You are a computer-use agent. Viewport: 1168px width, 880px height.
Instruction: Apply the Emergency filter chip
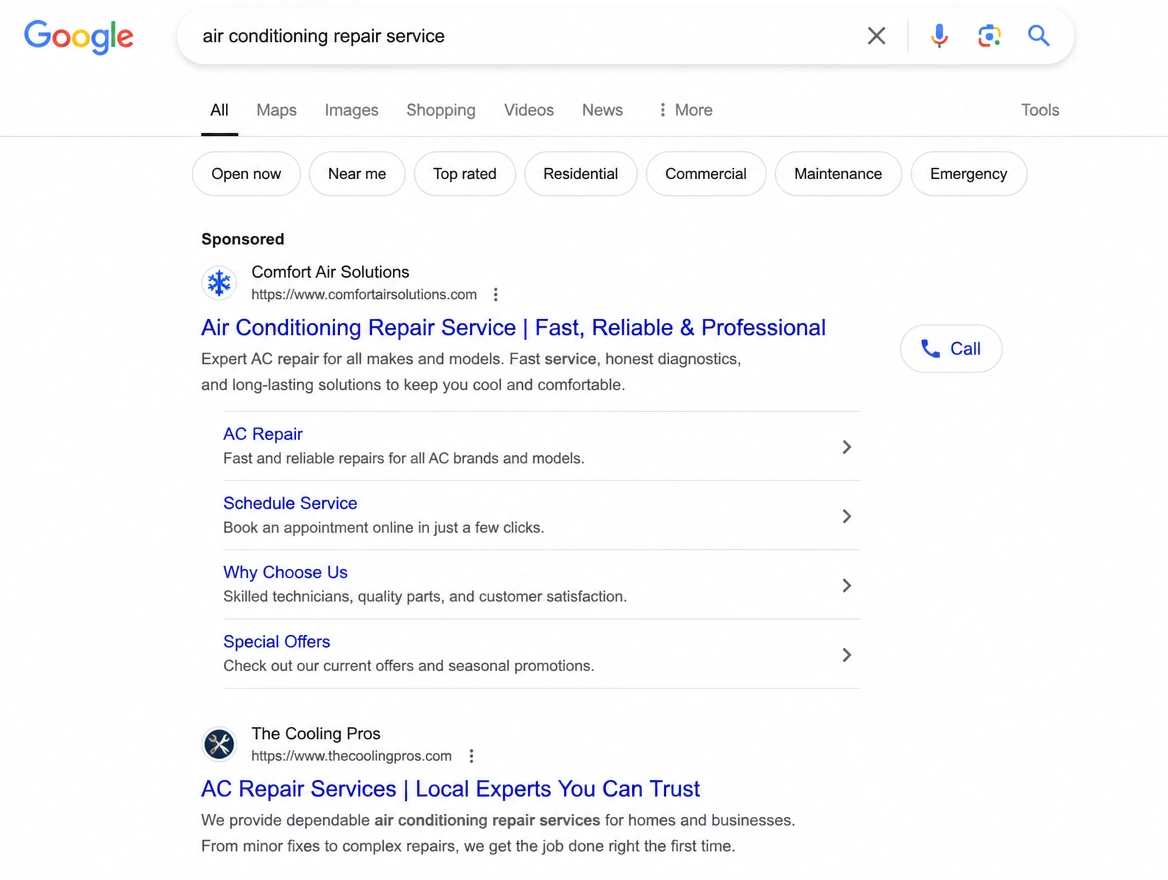pos(968,174)
